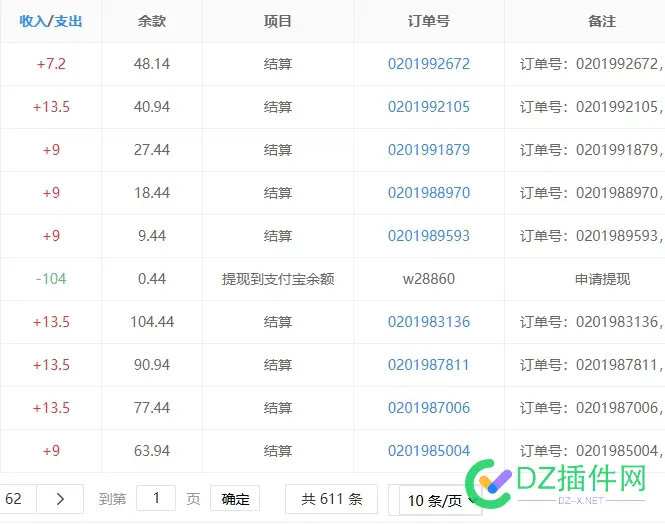
Task: Open order link 0201989593
Action: coord(429,236)
